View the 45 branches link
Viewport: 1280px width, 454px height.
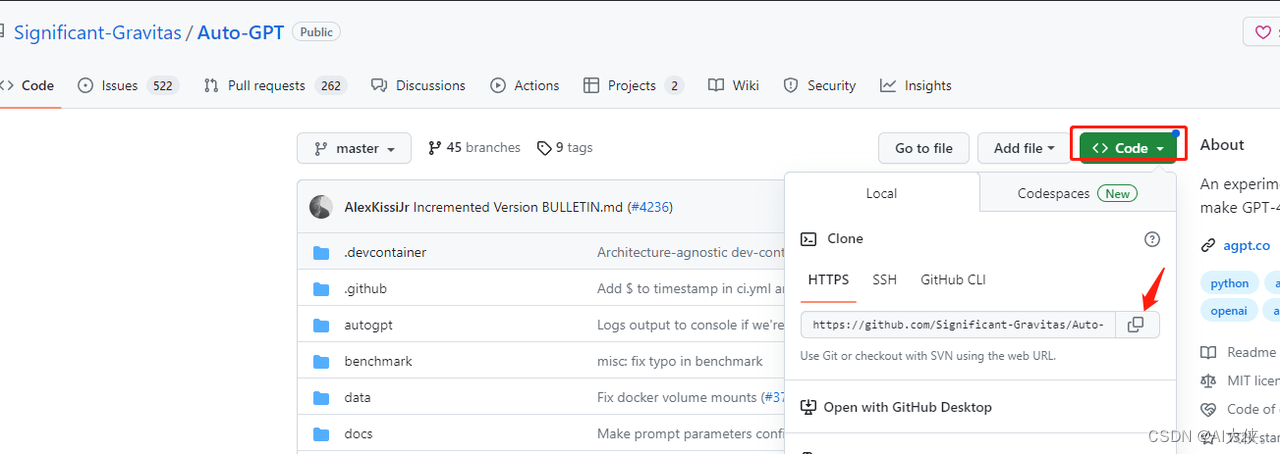474,148
